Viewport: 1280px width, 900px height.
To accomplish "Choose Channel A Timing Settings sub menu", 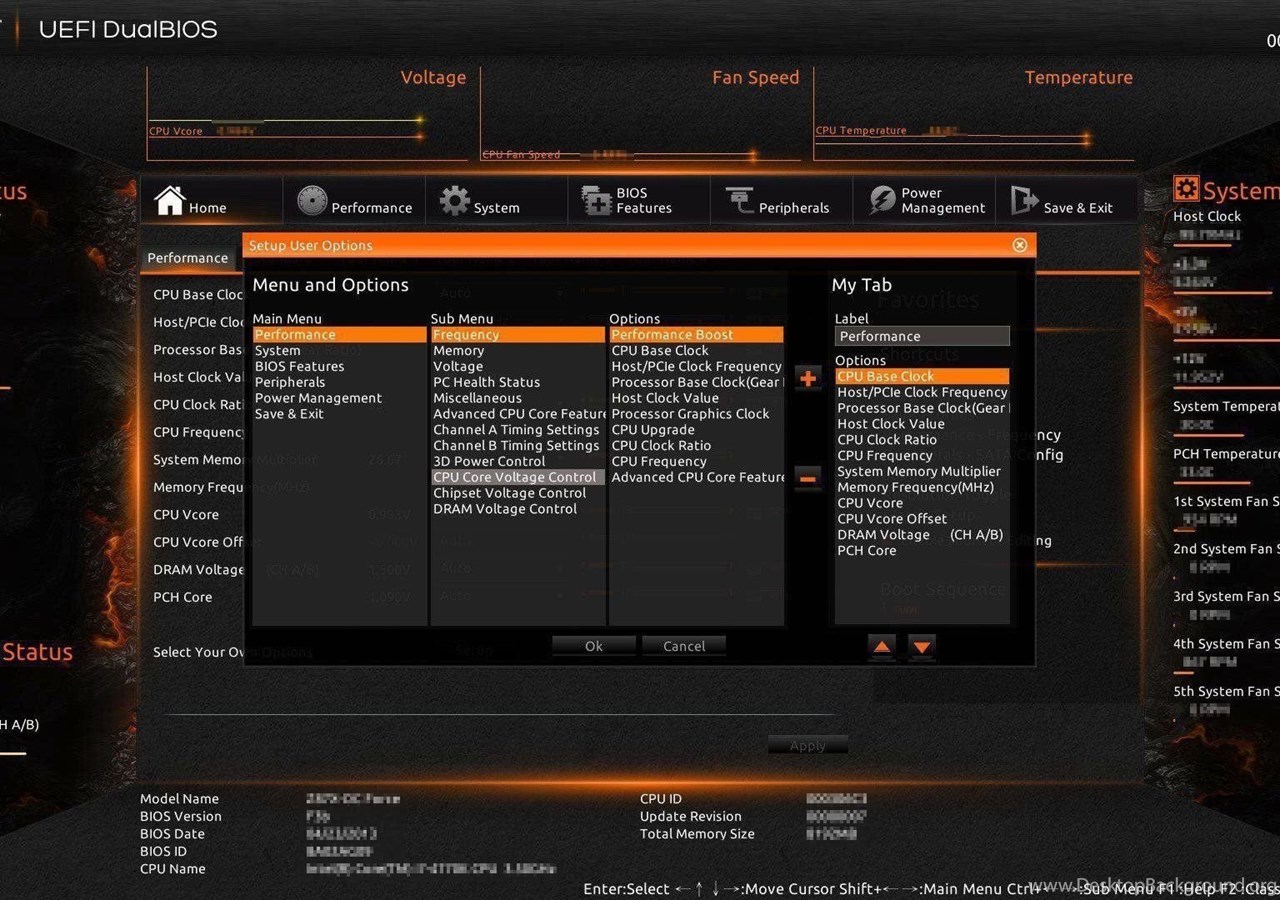I will click(x=518, y=430).
